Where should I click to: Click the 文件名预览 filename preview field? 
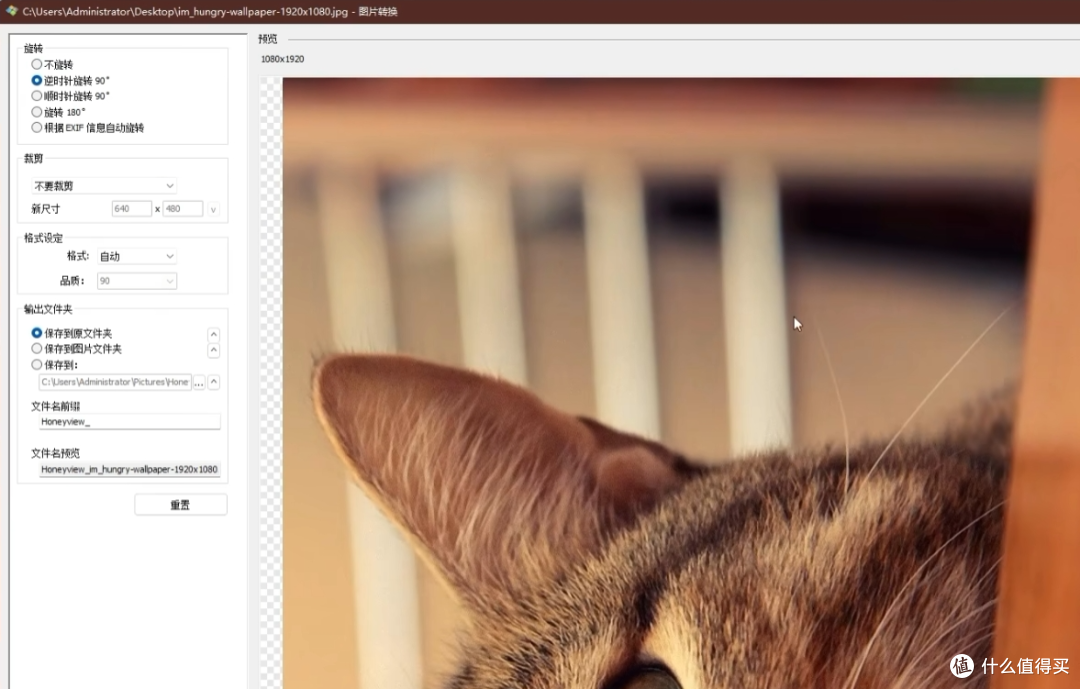pyautogui.click(x=129, y=469)
